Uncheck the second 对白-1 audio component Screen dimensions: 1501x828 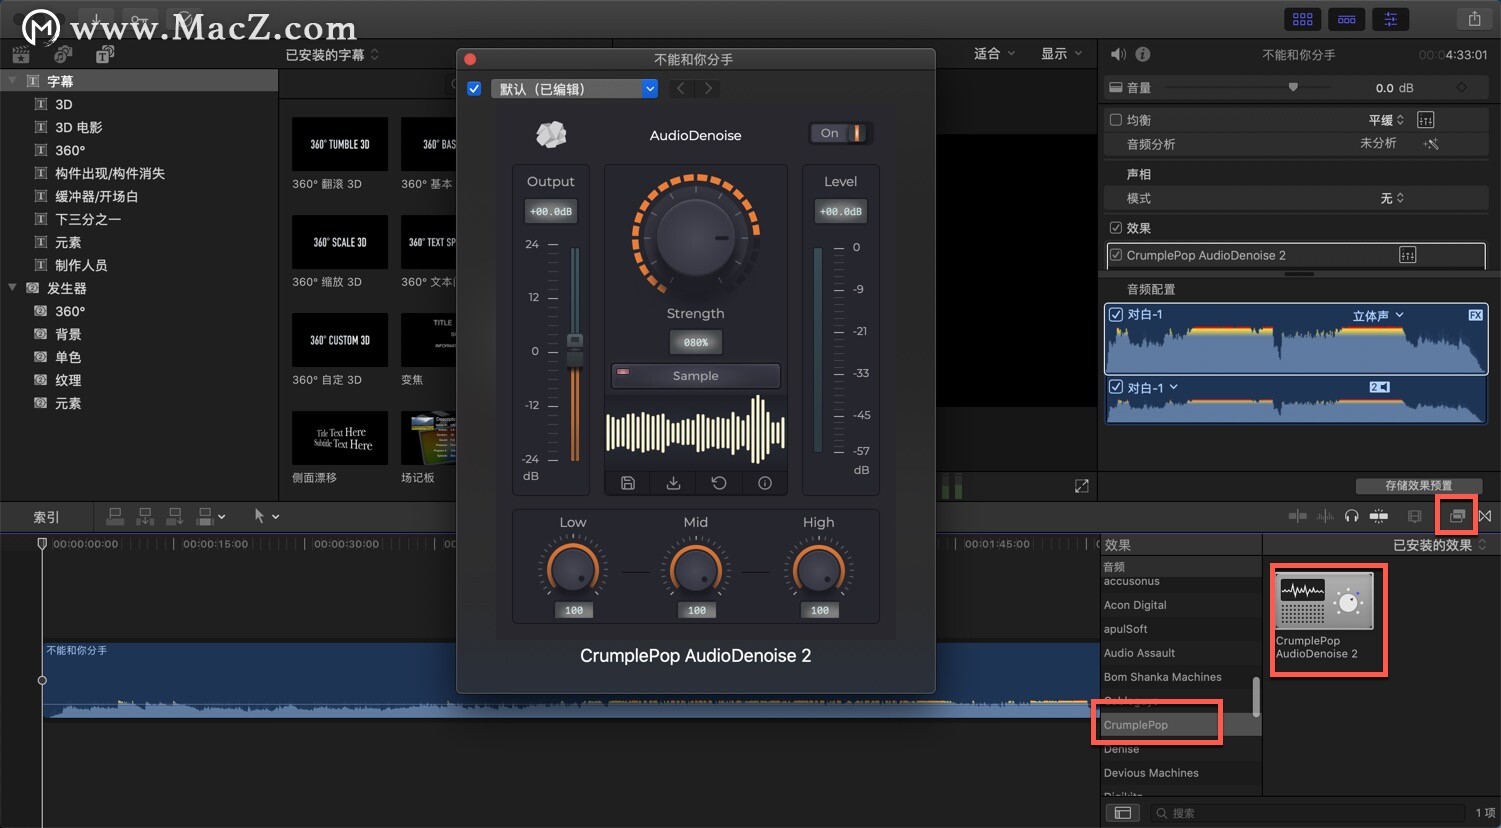pyautogui.click(x=1116, y=387)
